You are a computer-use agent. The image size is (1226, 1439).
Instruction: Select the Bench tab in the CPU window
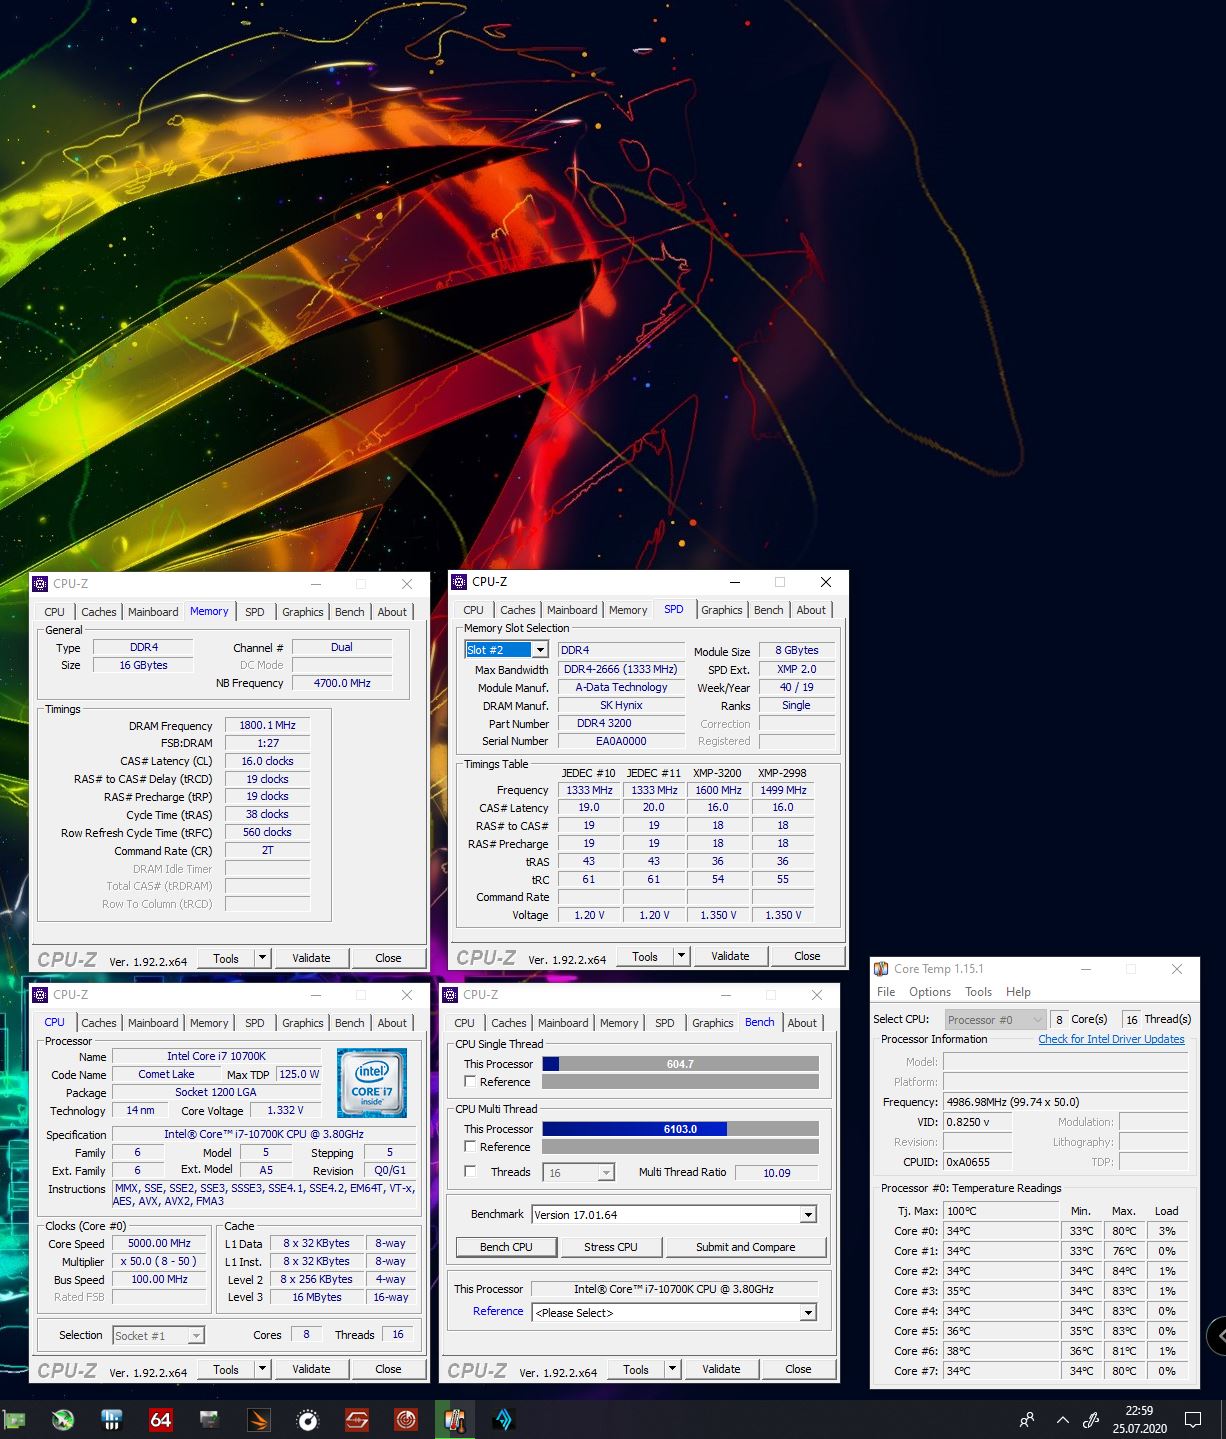pos(350,1023)
